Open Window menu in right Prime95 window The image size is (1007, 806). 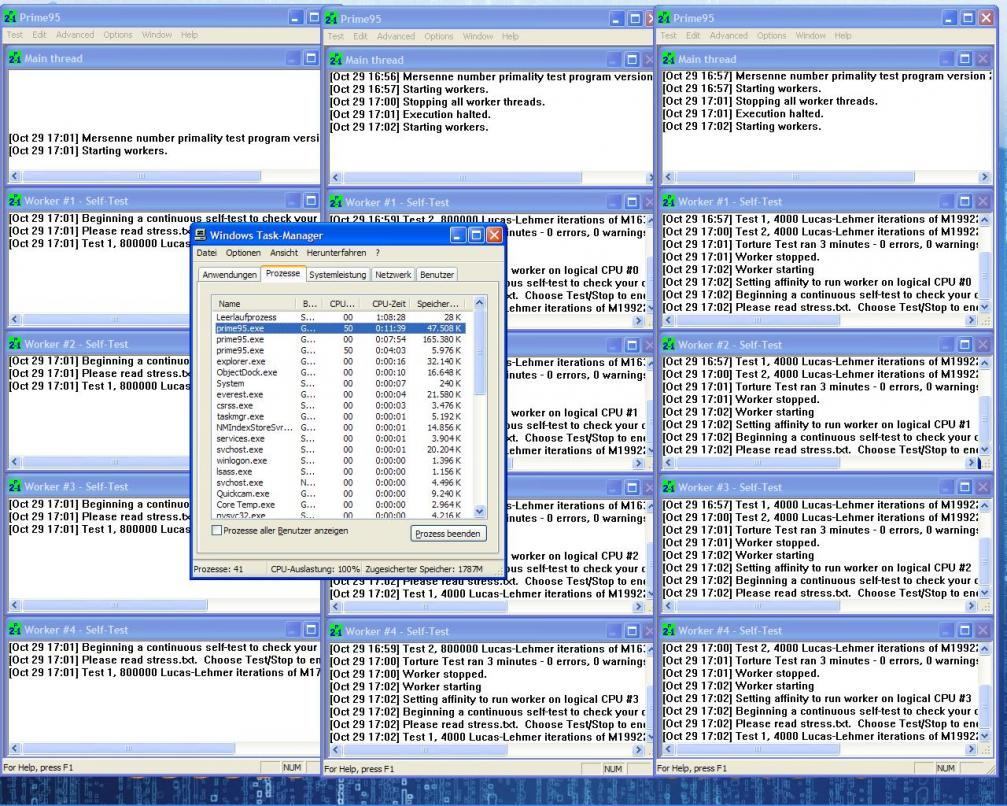(x=810, y=36)
